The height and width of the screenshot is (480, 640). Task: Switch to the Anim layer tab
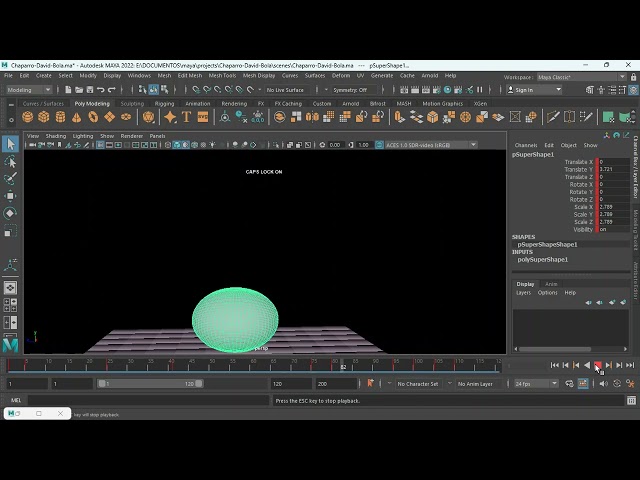551,284
